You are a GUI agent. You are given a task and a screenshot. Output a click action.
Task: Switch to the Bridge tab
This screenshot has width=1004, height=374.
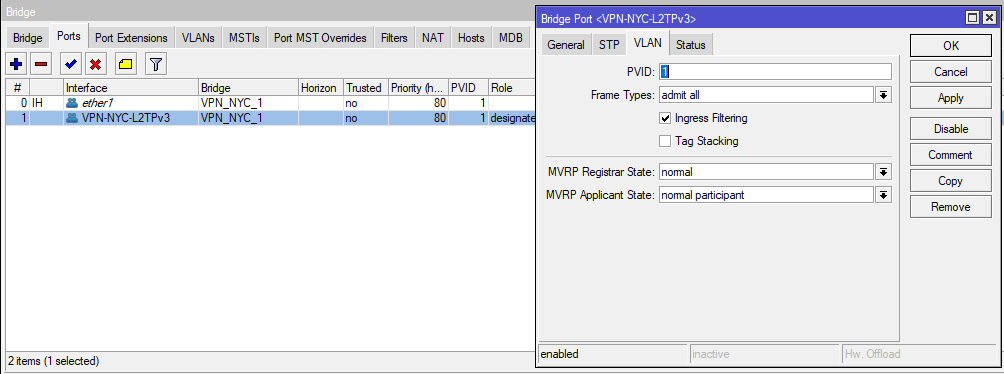pyautogui.click(x=28, y=38)
